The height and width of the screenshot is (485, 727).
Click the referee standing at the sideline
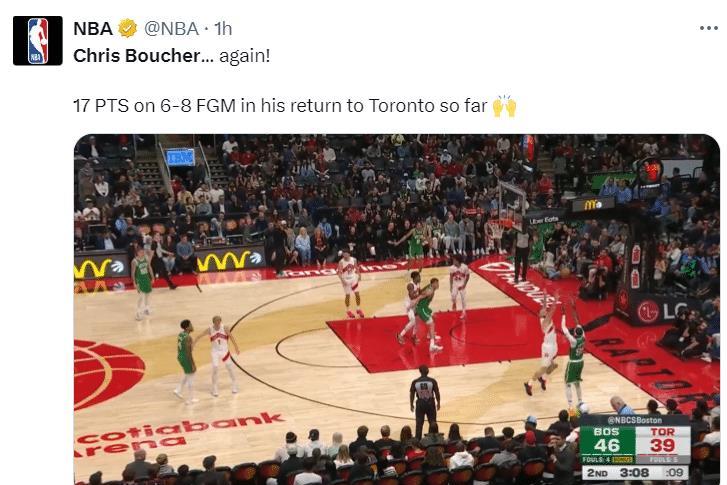[425, 401]
